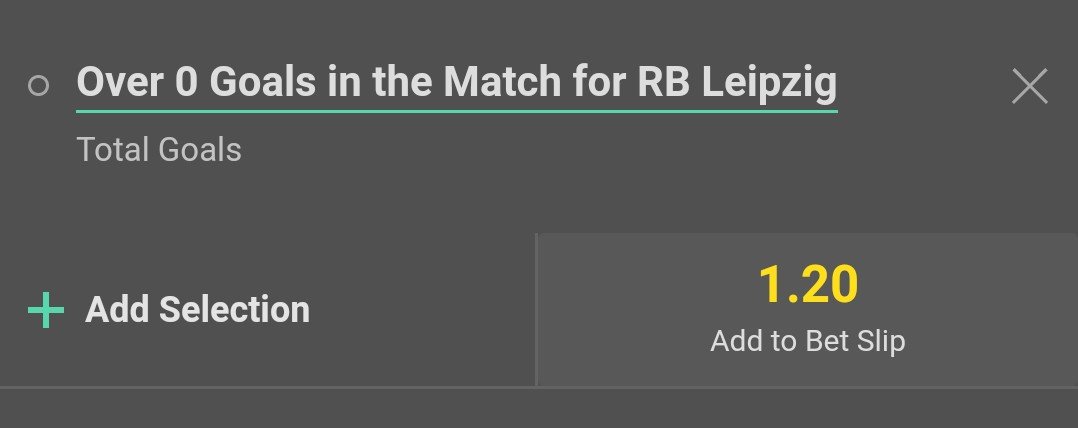Click the word Add beside the plus icon
The image size is (1078, 428).
(118, 310)
